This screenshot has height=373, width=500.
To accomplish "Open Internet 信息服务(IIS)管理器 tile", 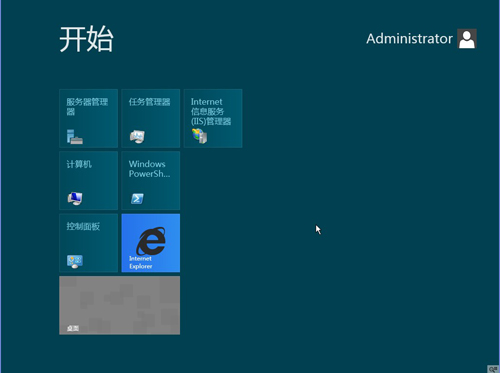I will (x=213, y=118).
